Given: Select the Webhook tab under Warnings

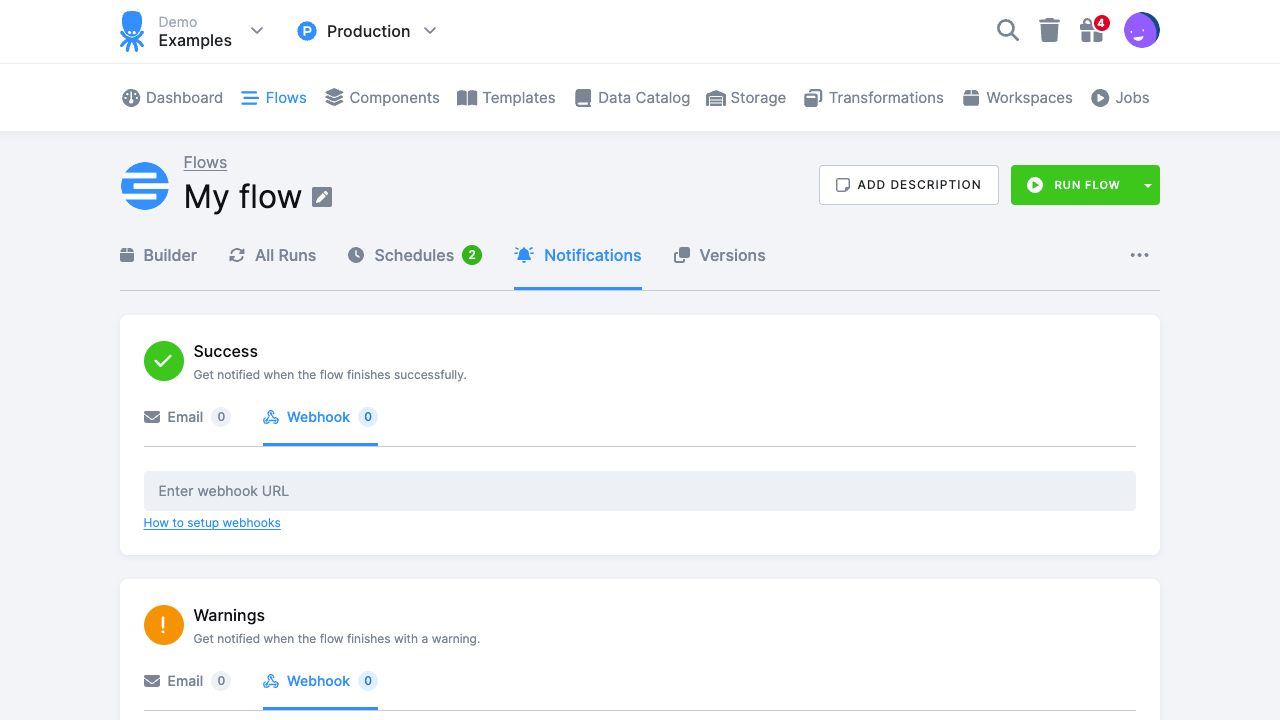Looking at the screenshot, I should coord(319,681).
